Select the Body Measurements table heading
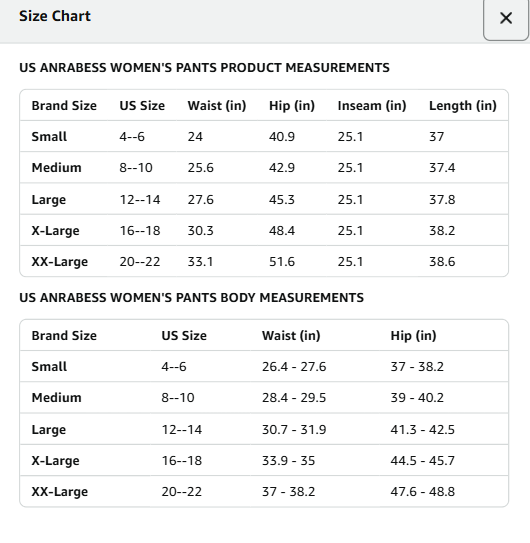Screen dimensions: 530x543 tap(192, 297)
